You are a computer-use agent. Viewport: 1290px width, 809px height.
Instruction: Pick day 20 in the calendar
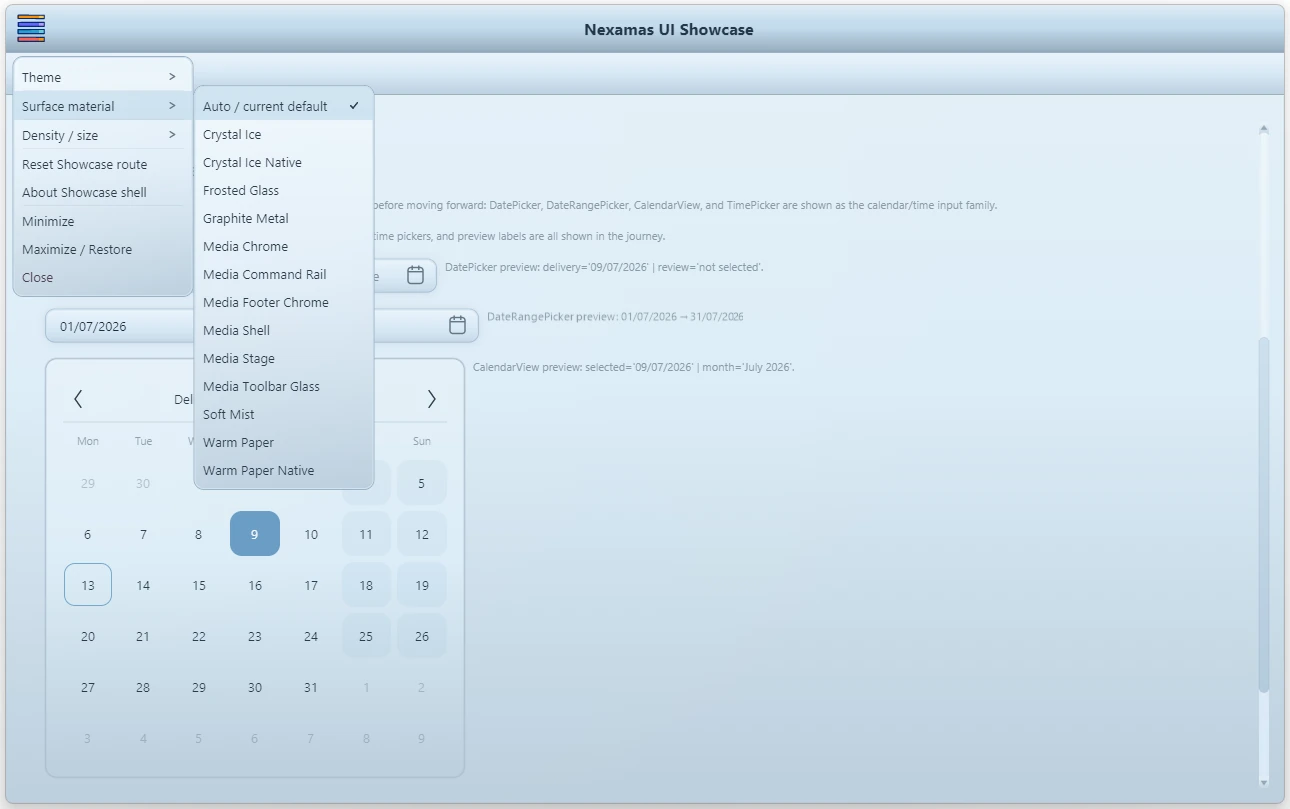(88, 636)
